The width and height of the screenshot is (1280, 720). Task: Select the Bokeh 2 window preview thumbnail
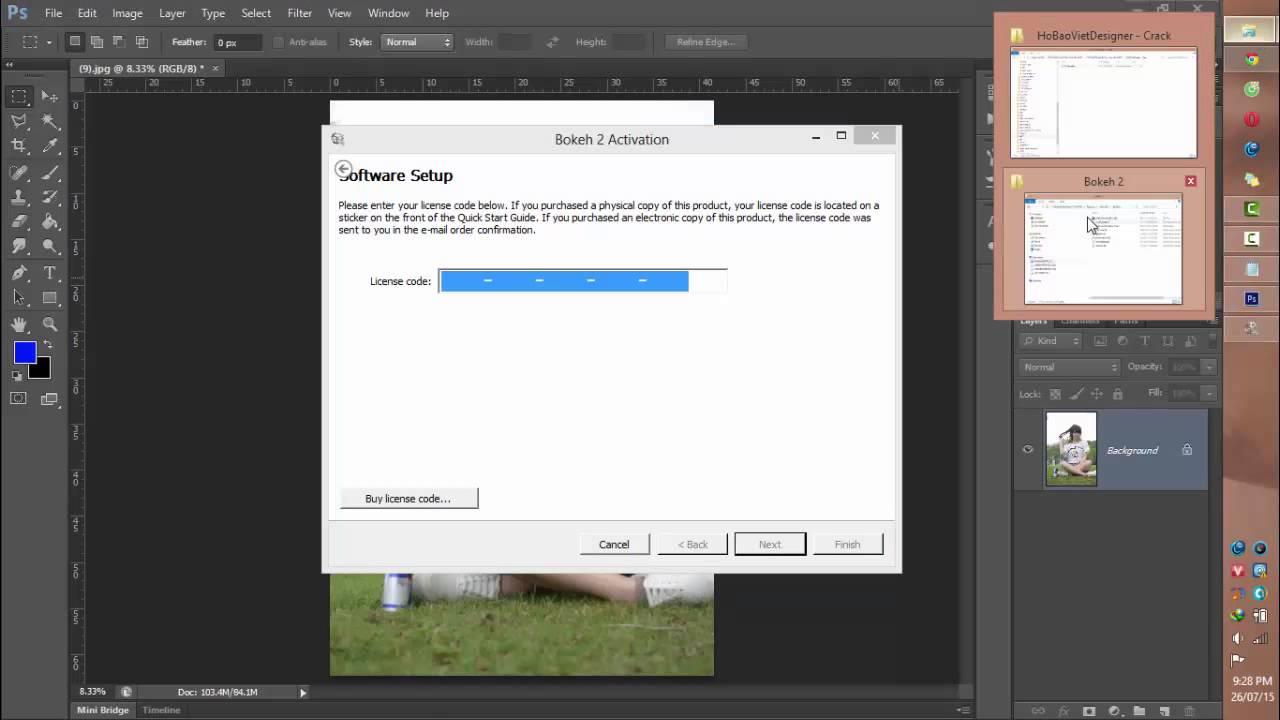coord(1103,249)
